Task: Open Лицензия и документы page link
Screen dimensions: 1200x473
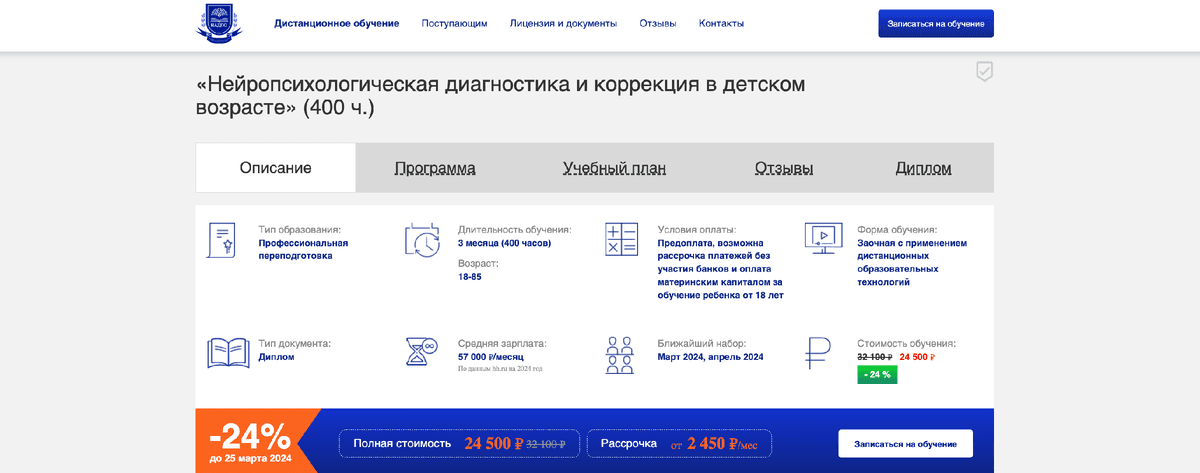Action: point(563,23)
